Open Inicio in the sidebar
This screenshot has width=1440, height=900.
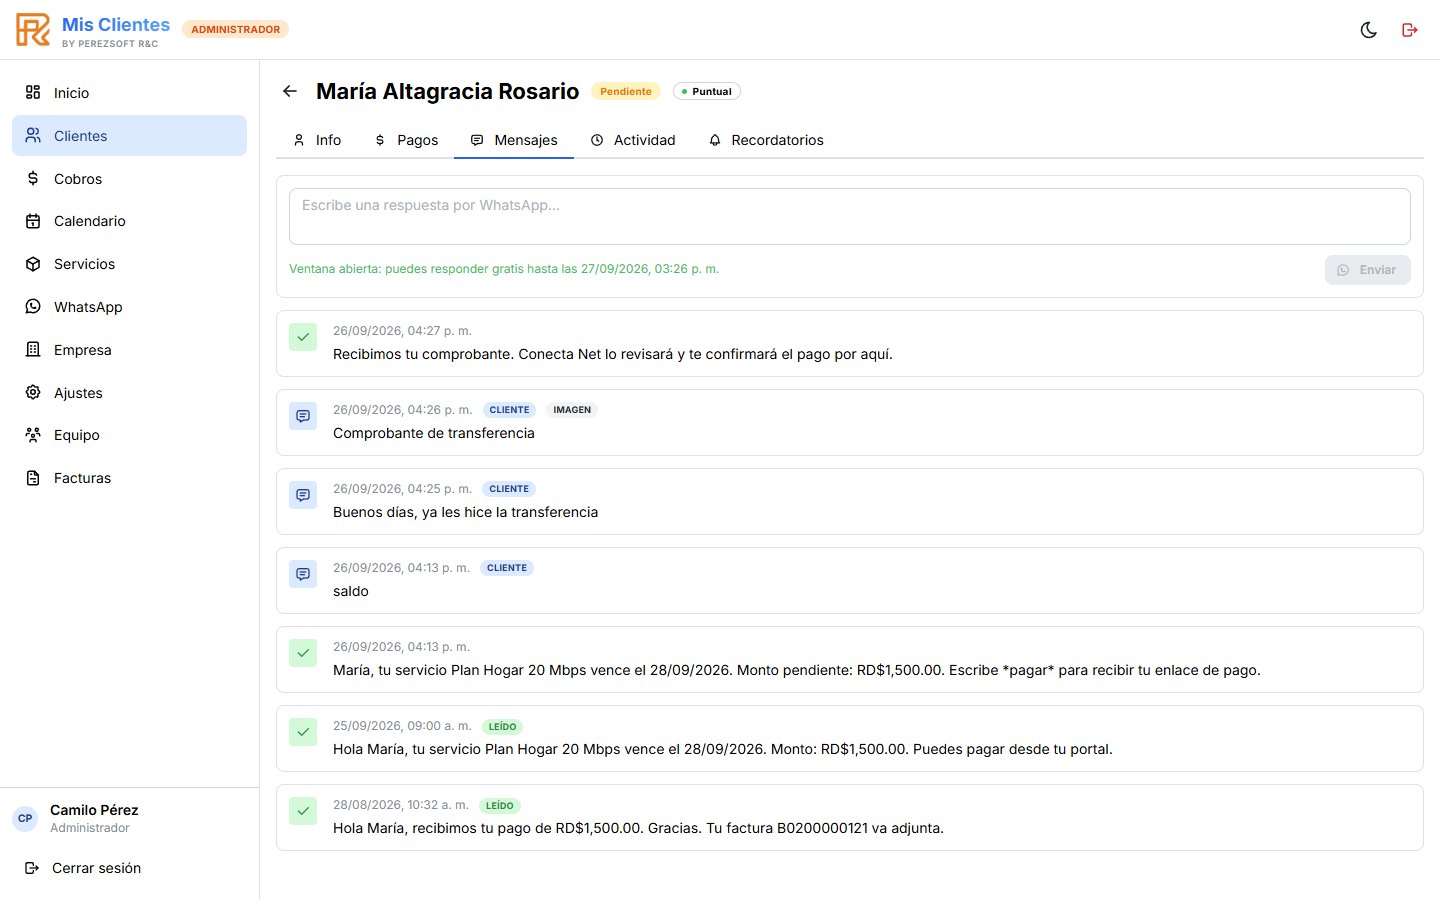coord(129,93)
